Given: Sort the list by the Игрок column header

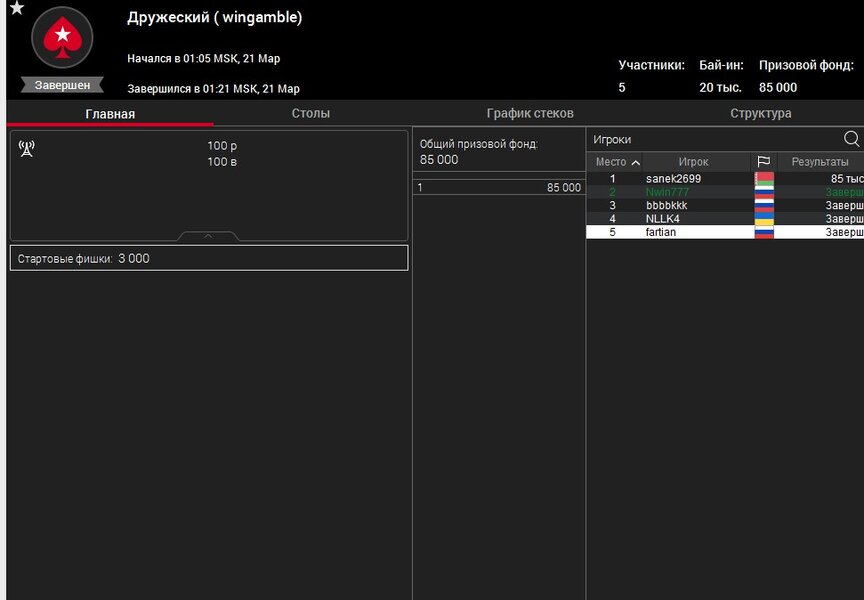Looking at the screenshot, I should coord(693,162).
